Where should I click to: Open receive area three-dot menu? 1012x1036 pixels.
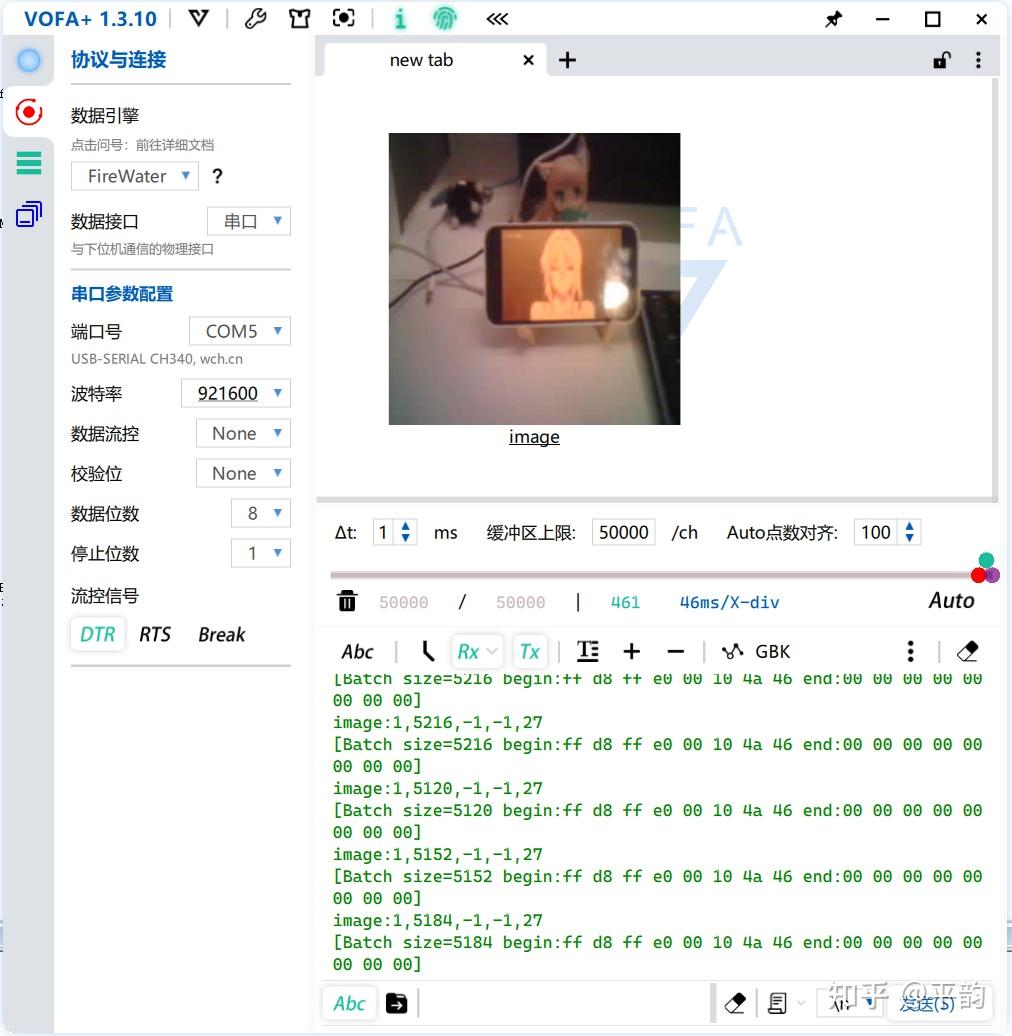tap(910, 651)
